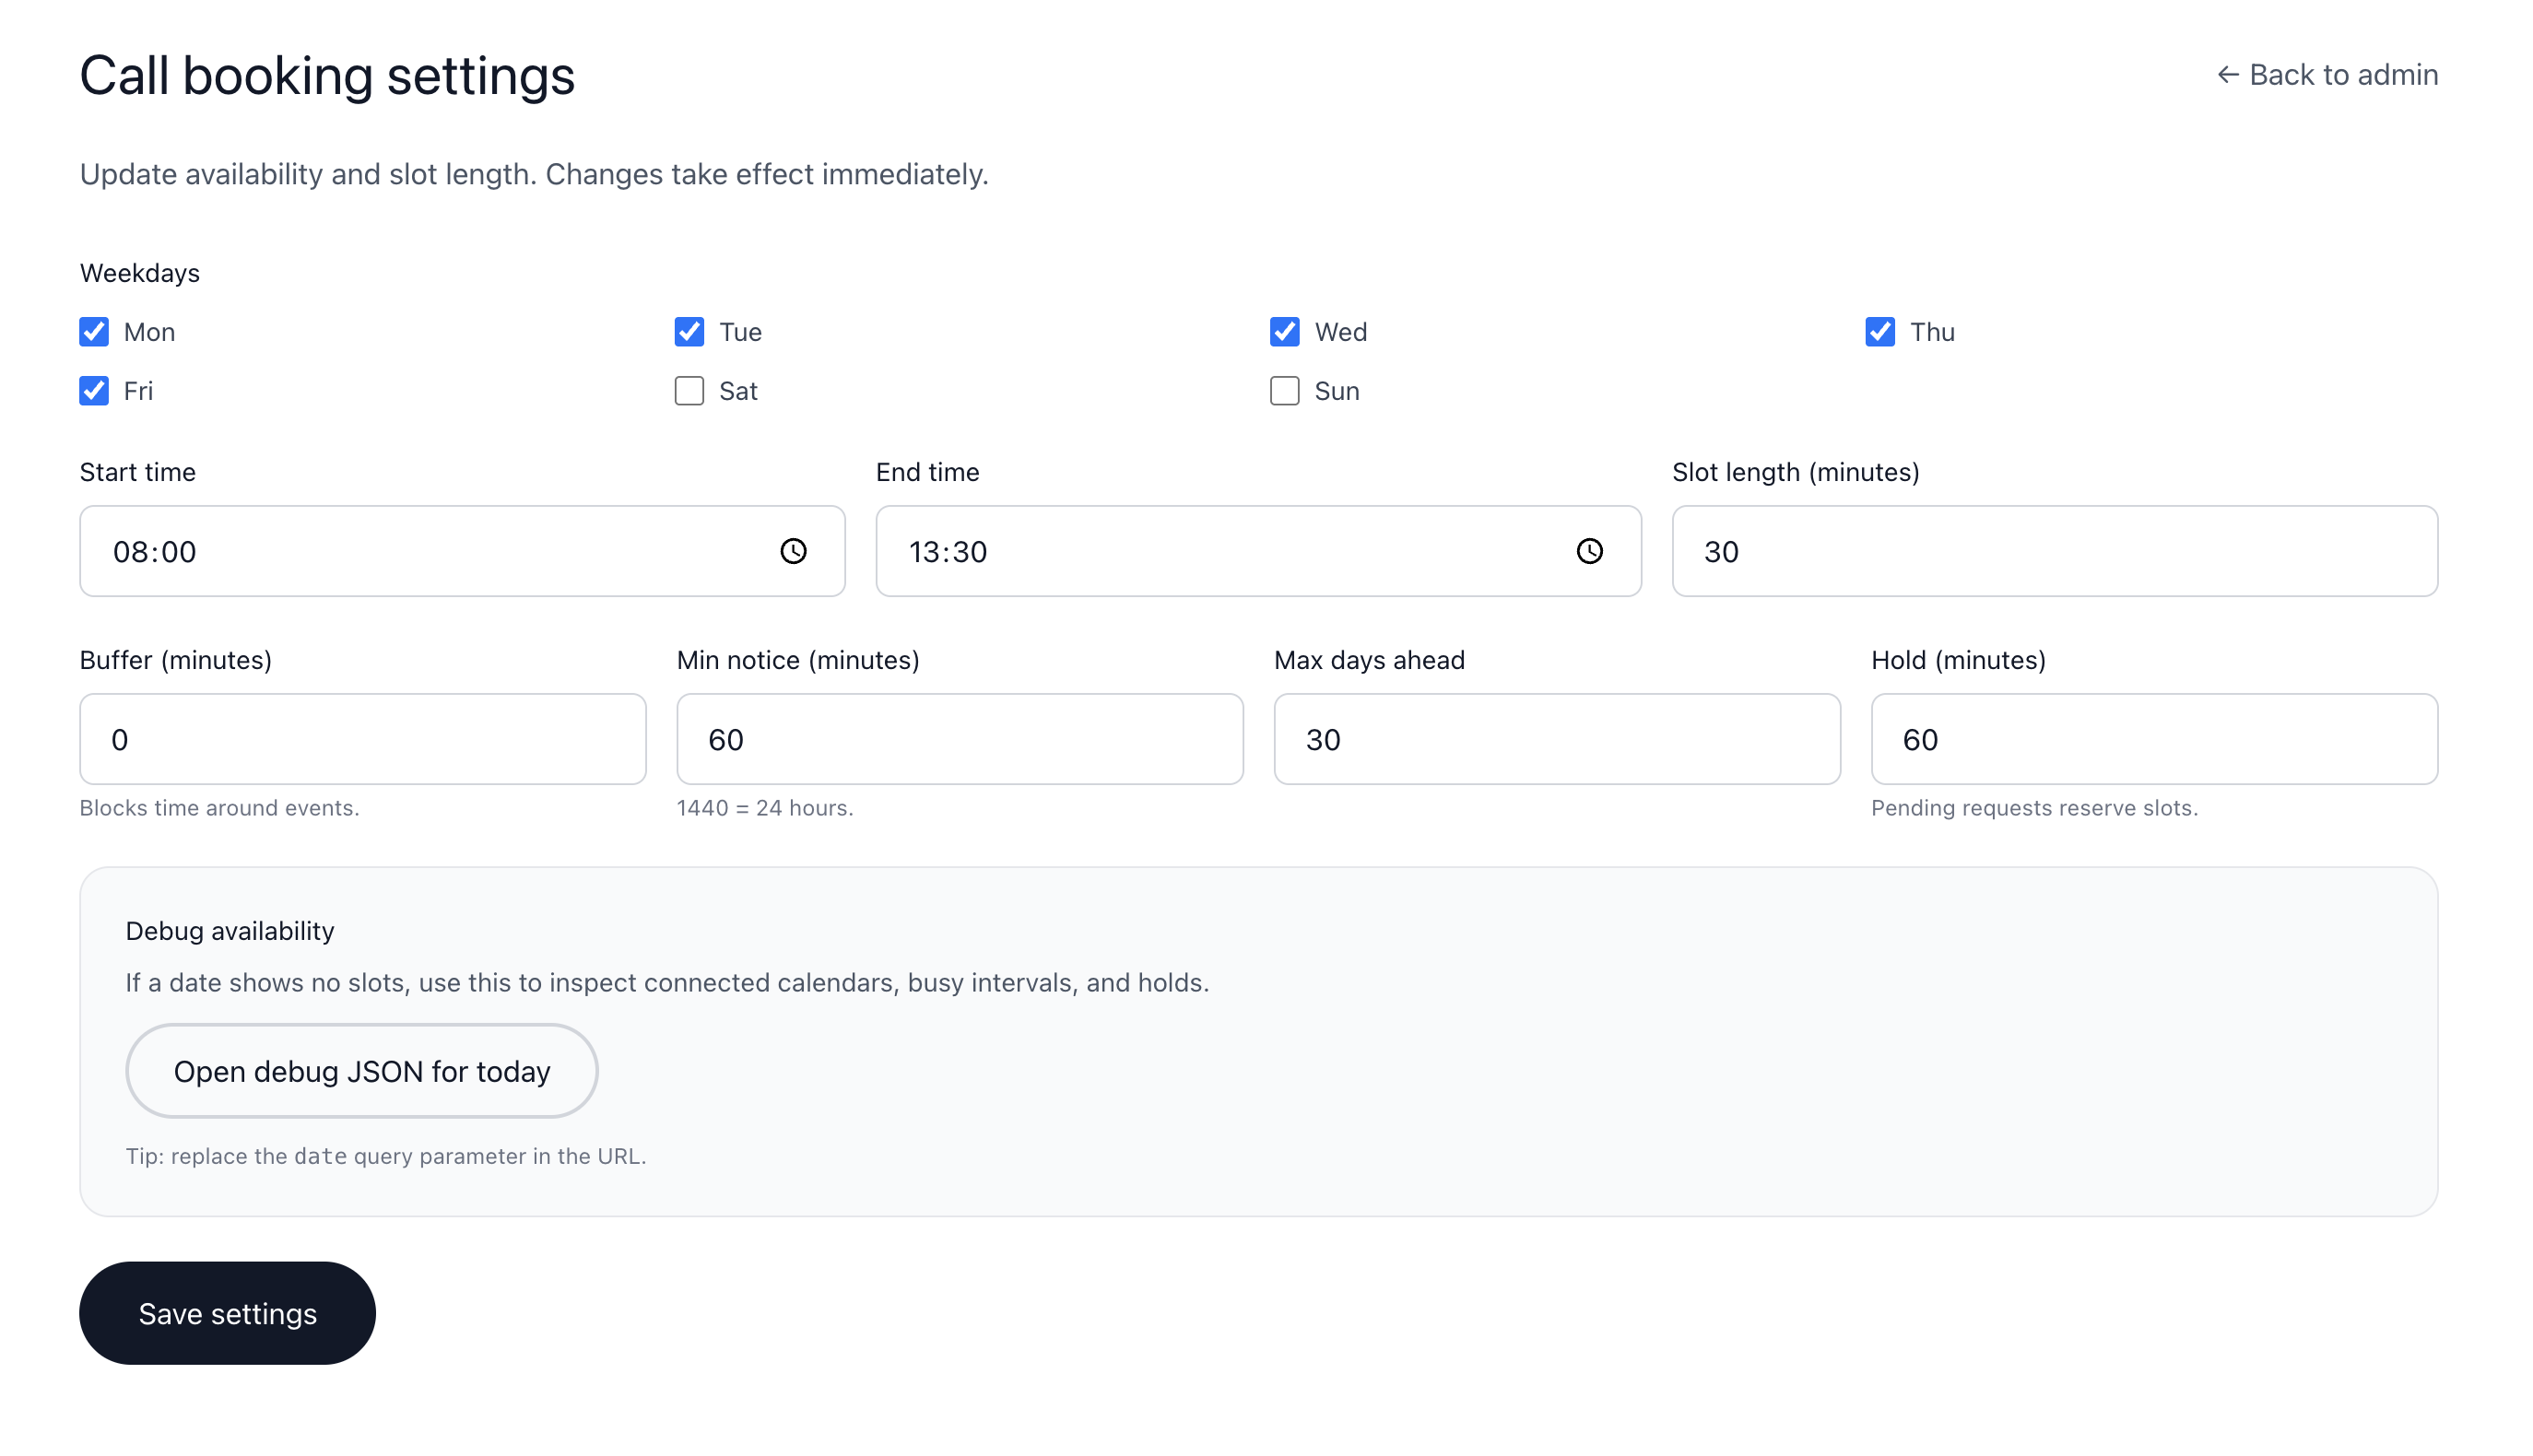2533x1456 pixels.
Task: Click the Start time text field
Action: pos(400,551)
